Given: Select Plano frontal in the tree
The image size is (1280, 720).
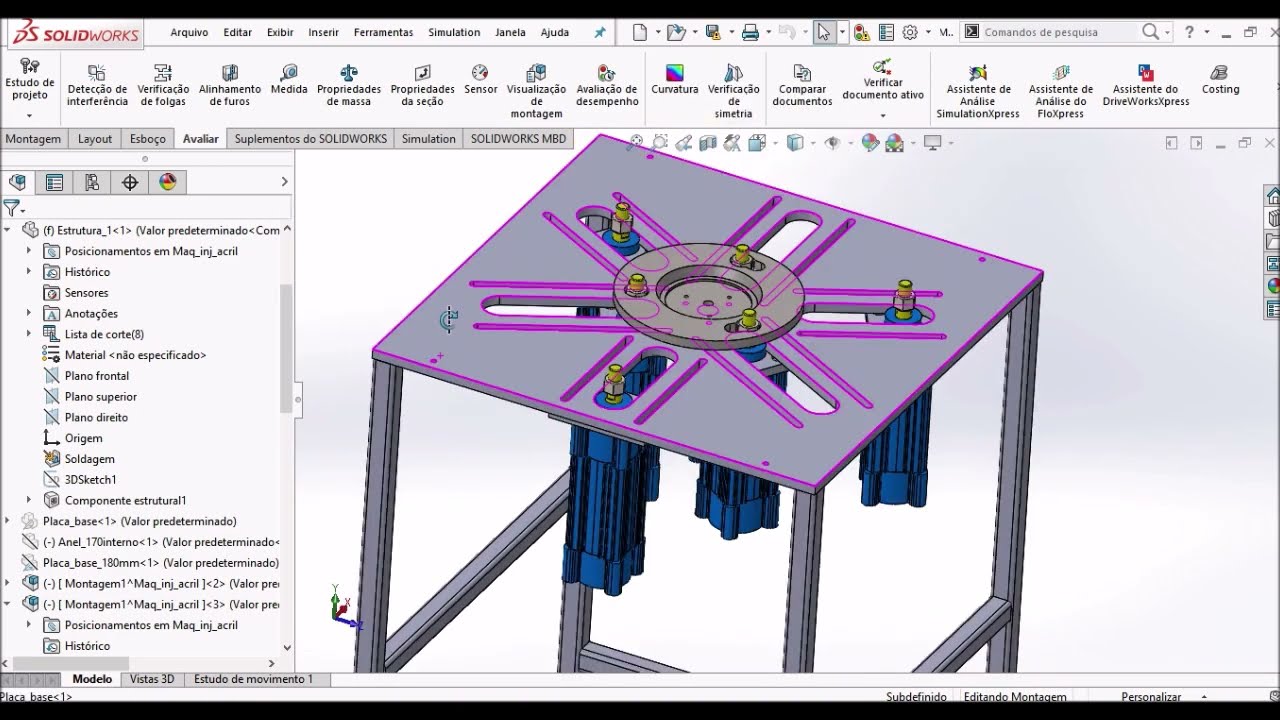Looking at the screenshot, I should pyautogui.click(x=97, y=376).
